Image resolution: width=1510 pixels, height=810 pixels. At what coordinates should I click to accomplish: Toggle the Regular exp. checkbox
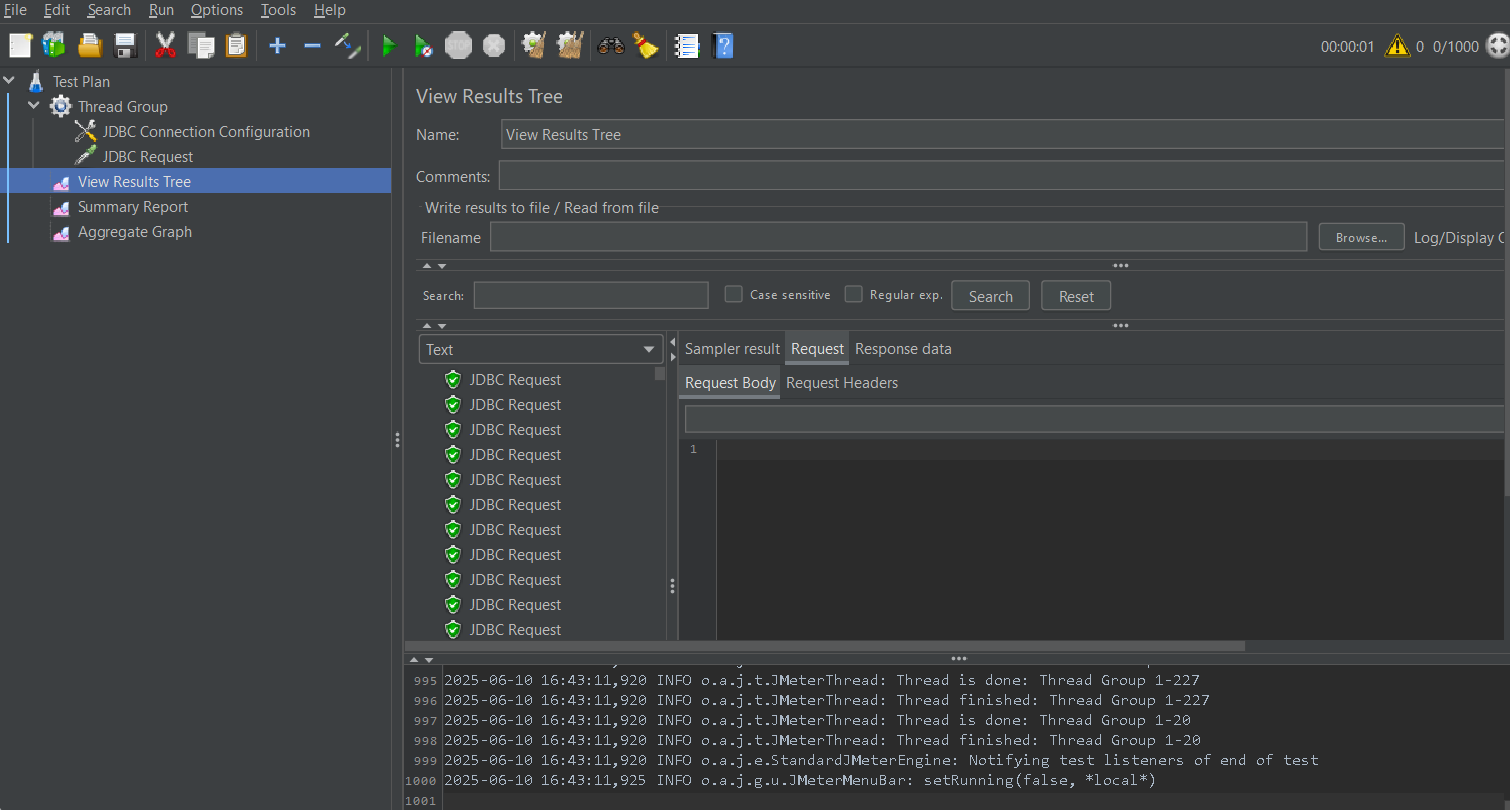pos(854,294)
